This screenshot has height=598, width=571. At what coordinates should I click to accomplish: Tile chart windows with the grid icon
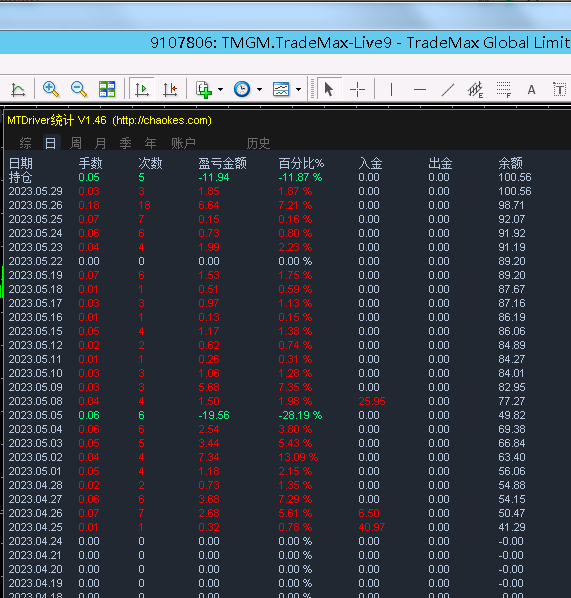(x=107, y=89)
